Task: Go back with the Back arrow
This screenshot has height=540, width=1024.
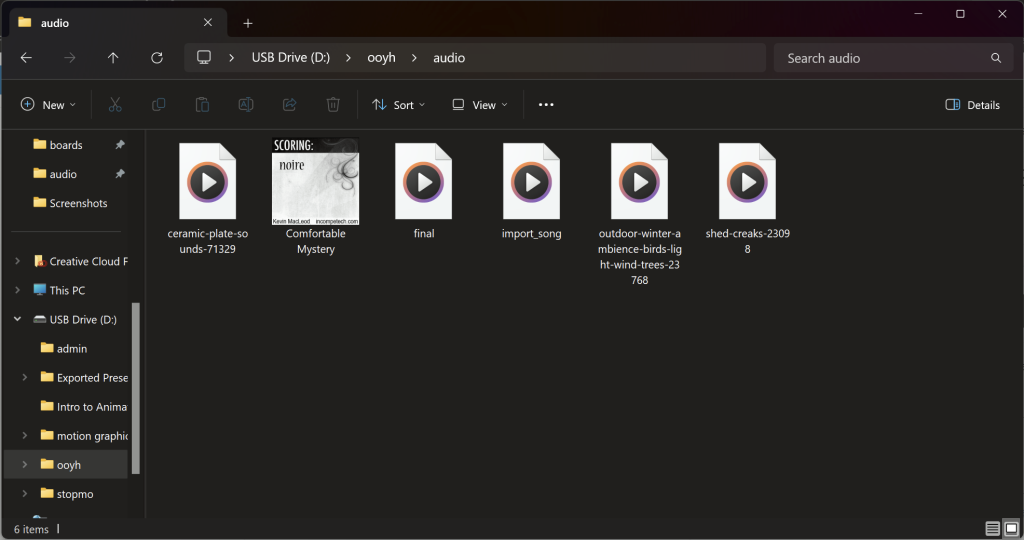Action: coord(26,58)
